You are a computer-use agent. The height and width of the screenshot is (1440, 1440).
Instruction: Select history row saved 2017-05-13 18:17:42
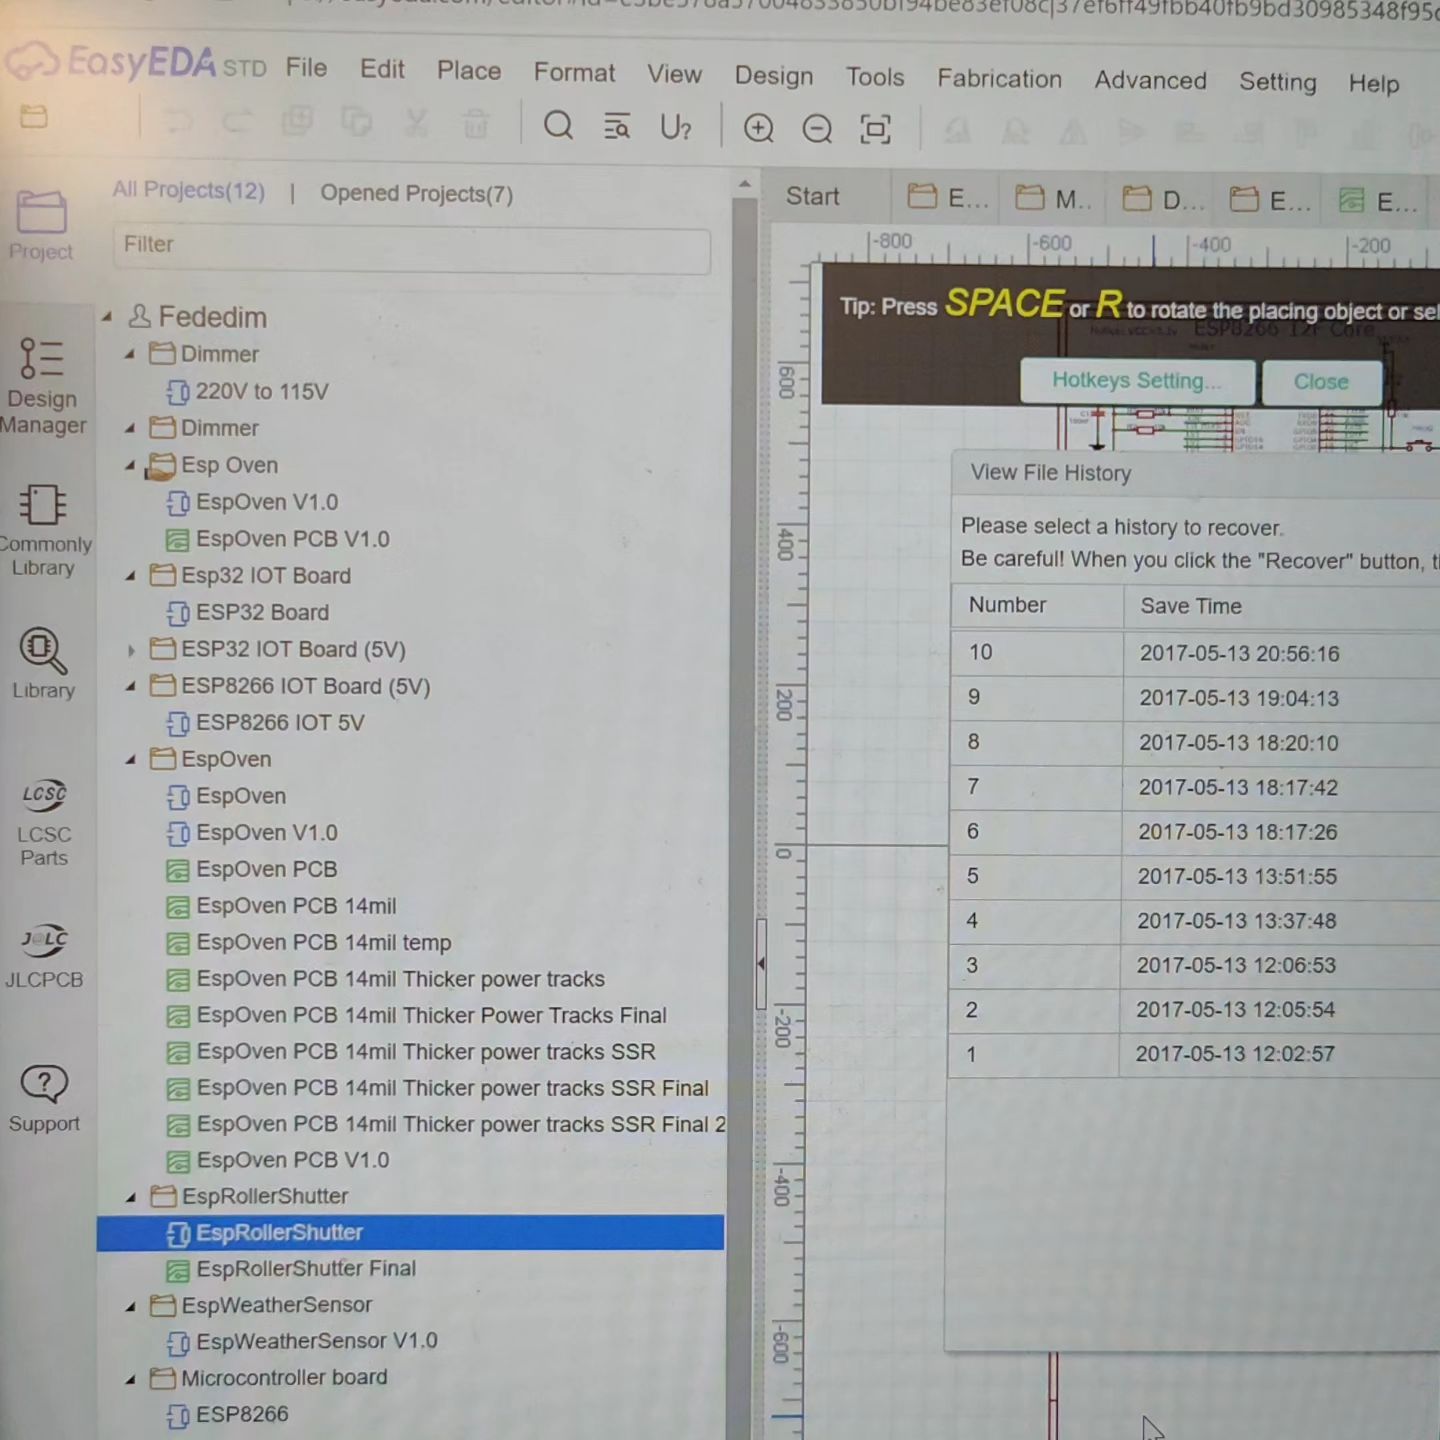click(1195, 788)
